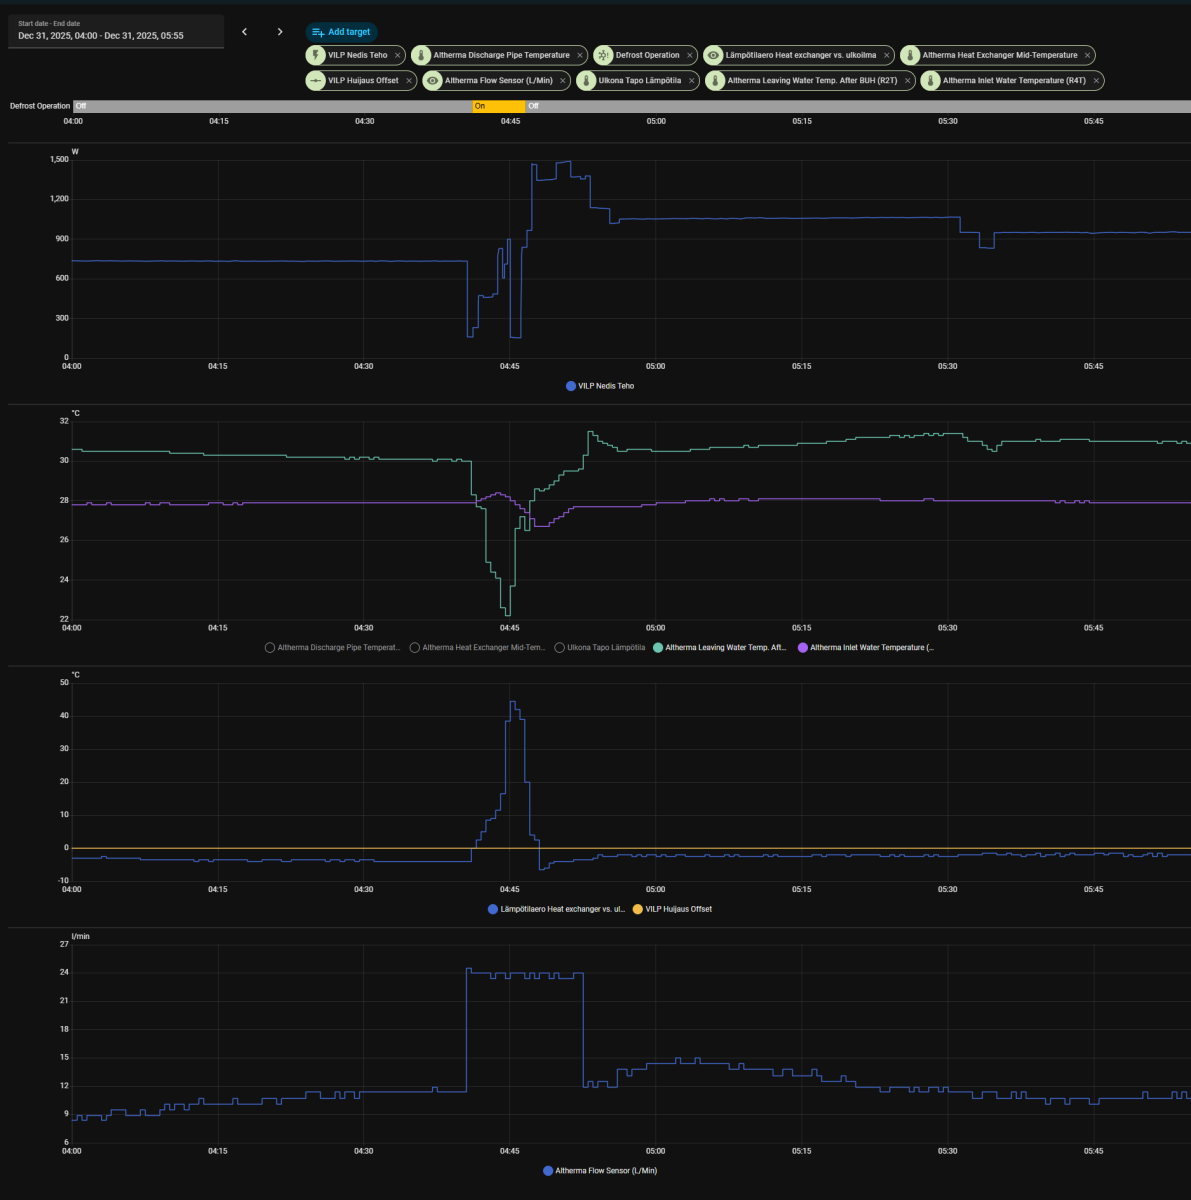Remove the Altherma Inlet Water Temperature (R4T) chip

[x=1096, y=81]
